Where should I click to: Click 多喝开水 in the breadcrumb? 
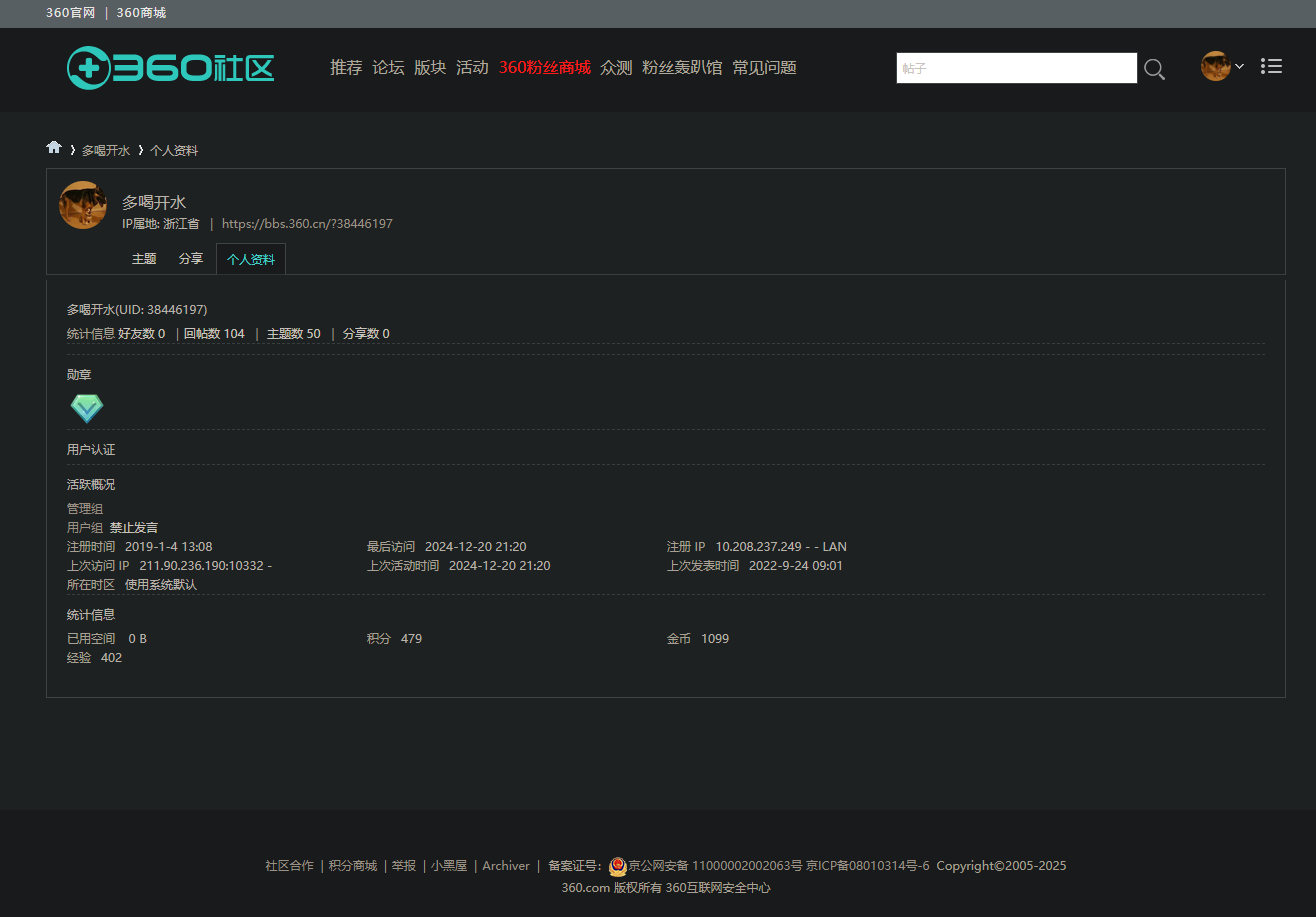pyautogui.click(x=106, y=151)
